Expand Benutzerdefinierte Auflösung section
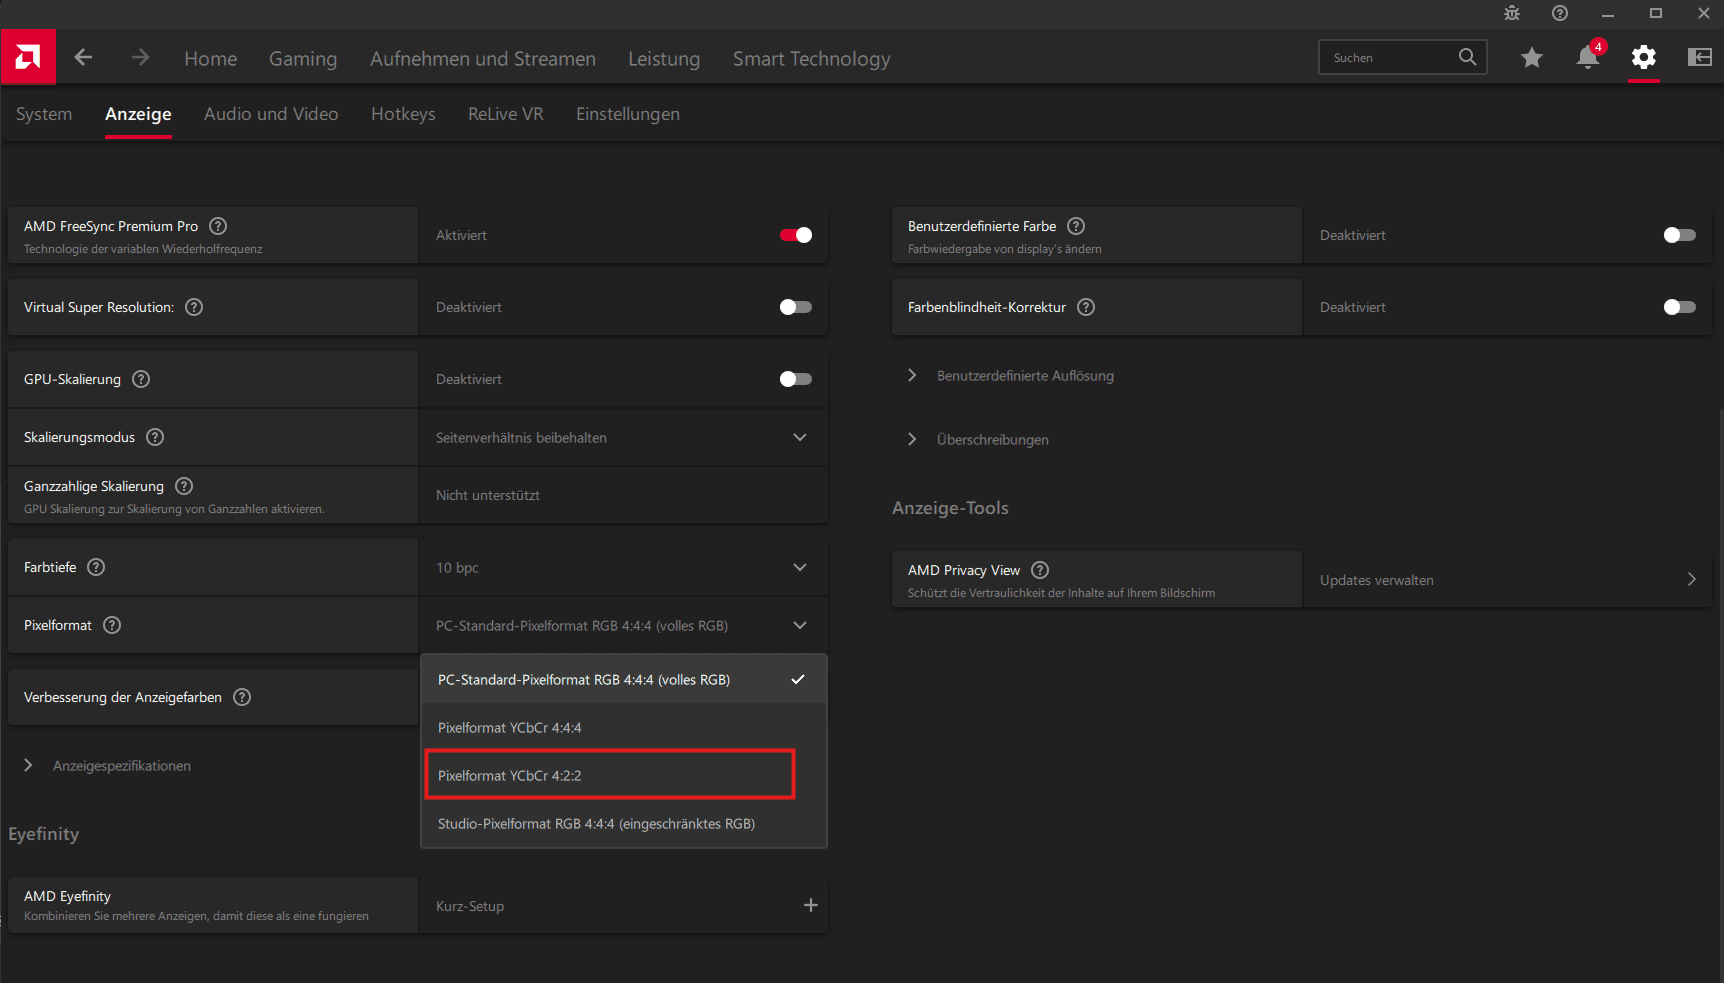The image size is (1724, 983). click(x=1024, y=376)
